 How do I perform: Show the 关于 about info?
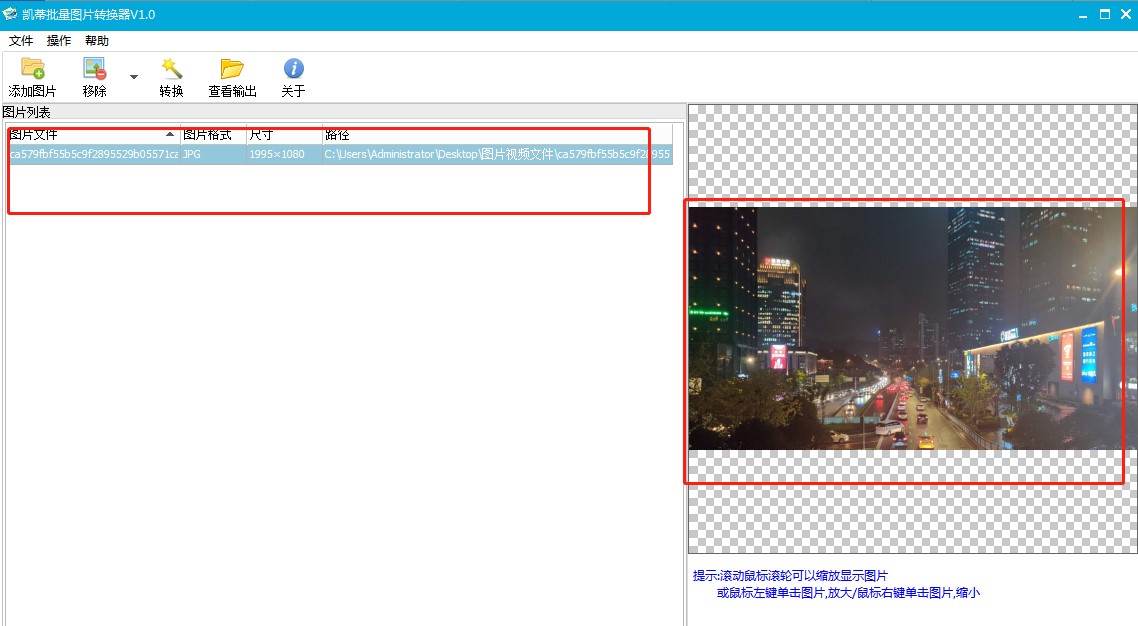293,77
